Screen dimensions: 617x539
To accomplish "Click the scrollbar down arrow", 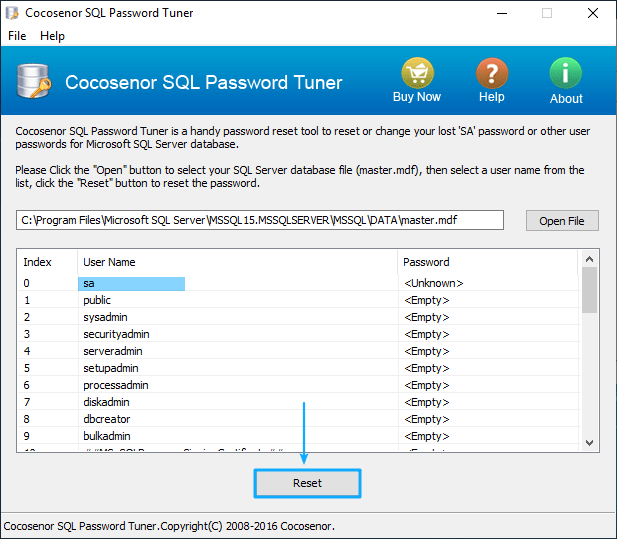I will pyautogui.click(x=589, y=443).
